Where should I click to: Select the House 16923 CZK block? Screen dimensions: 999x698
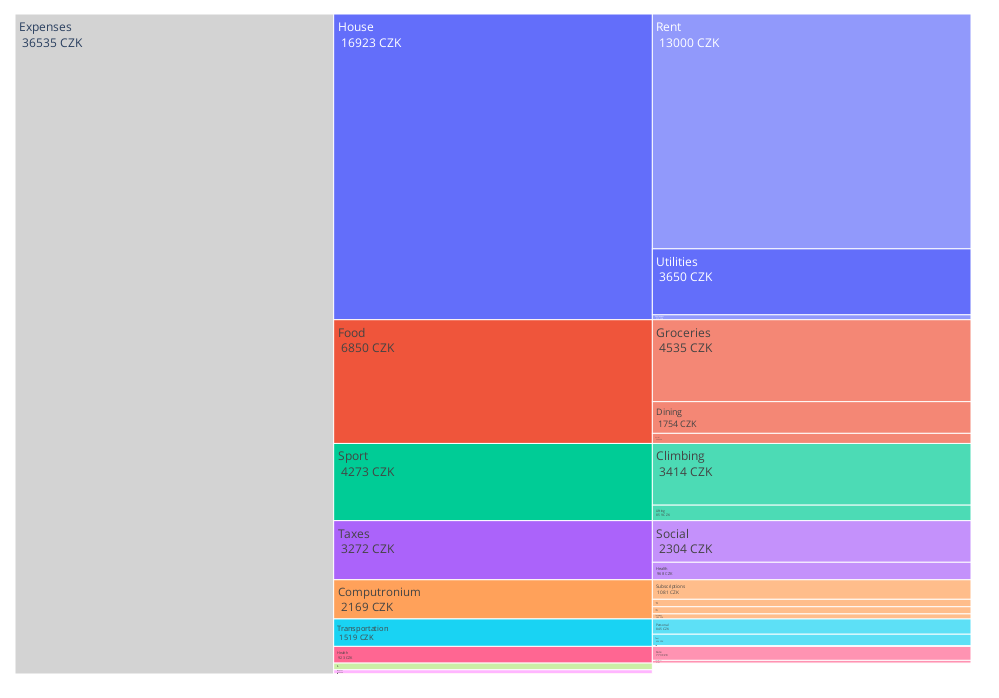click(x=492, y=167)
